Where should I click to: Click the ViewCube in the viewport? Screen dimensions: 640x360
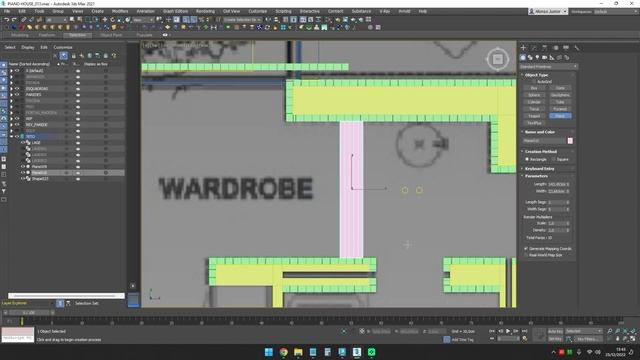coord(498,60)
